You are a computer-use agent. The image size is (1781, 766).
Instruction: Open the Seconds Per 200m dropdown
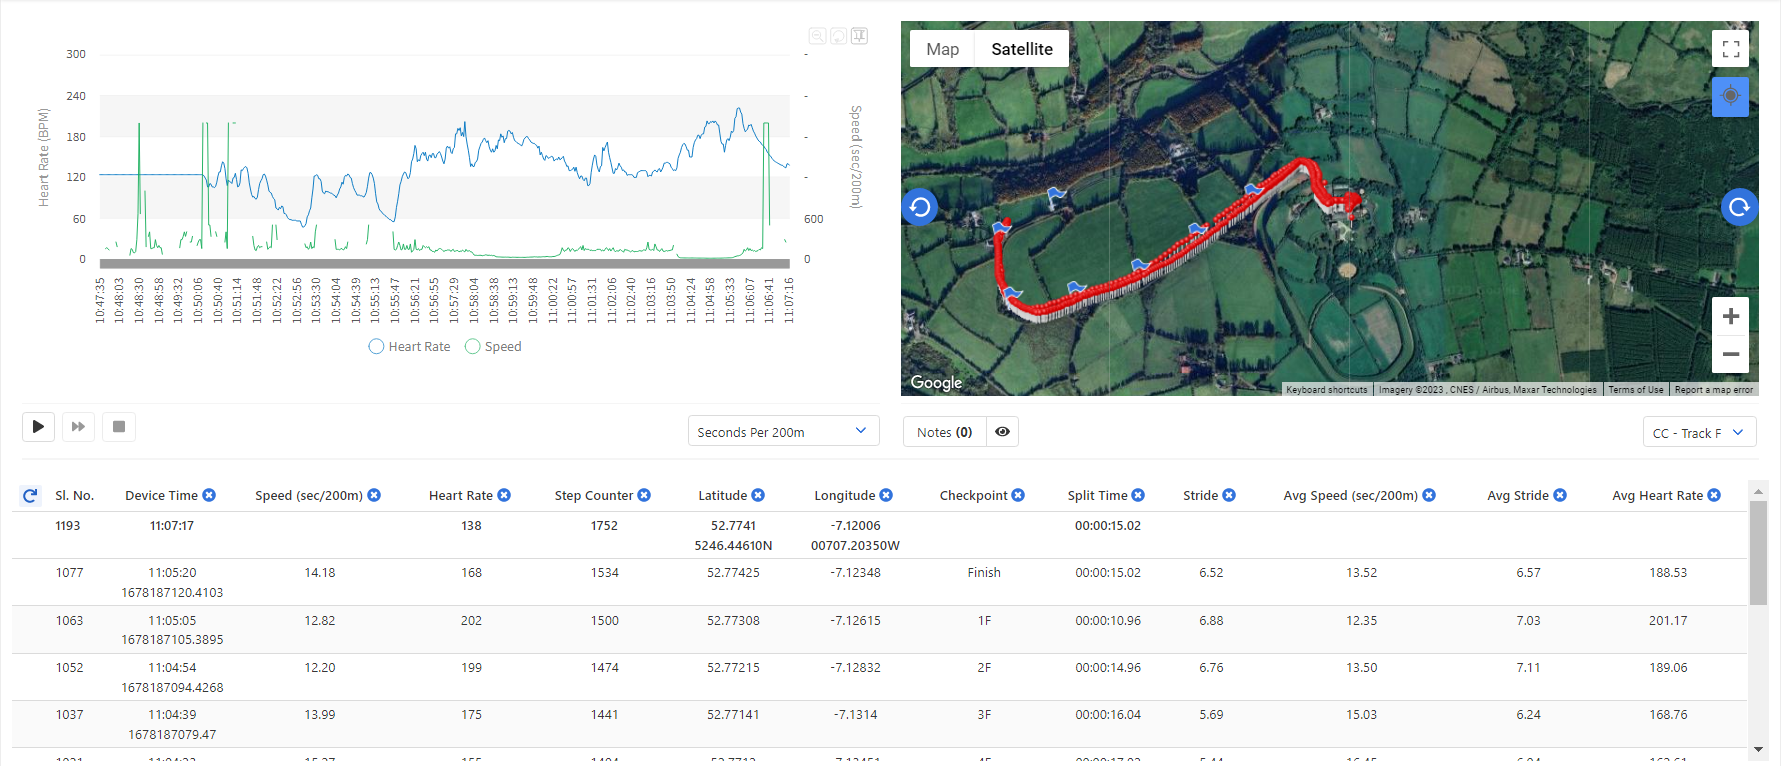click(783, 431)
